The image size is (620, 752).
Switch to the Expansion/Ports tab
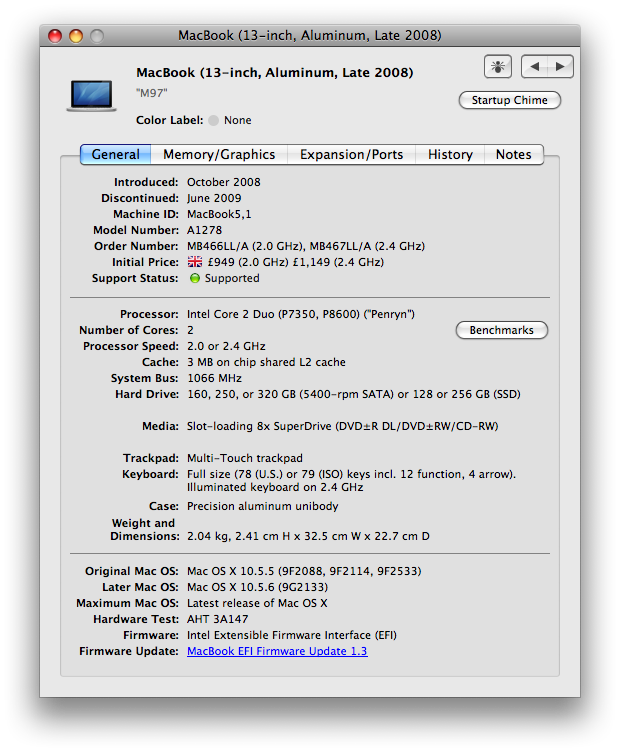tap(351, 154)
